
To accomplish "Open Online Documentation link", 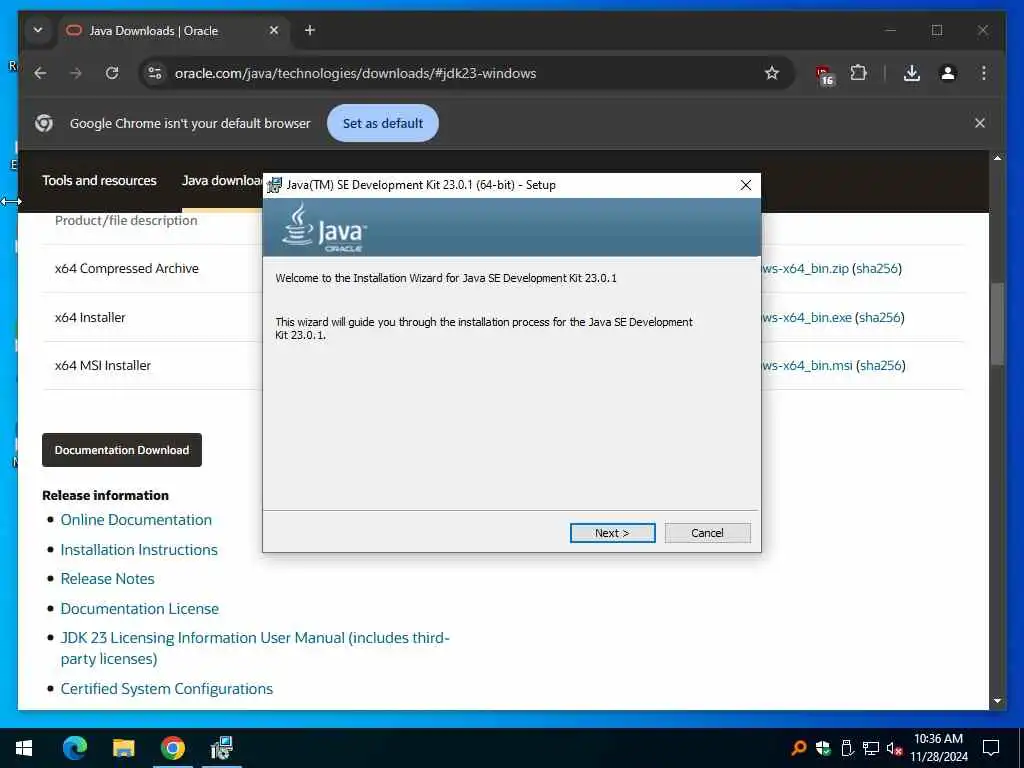I will tap(136, 520).
